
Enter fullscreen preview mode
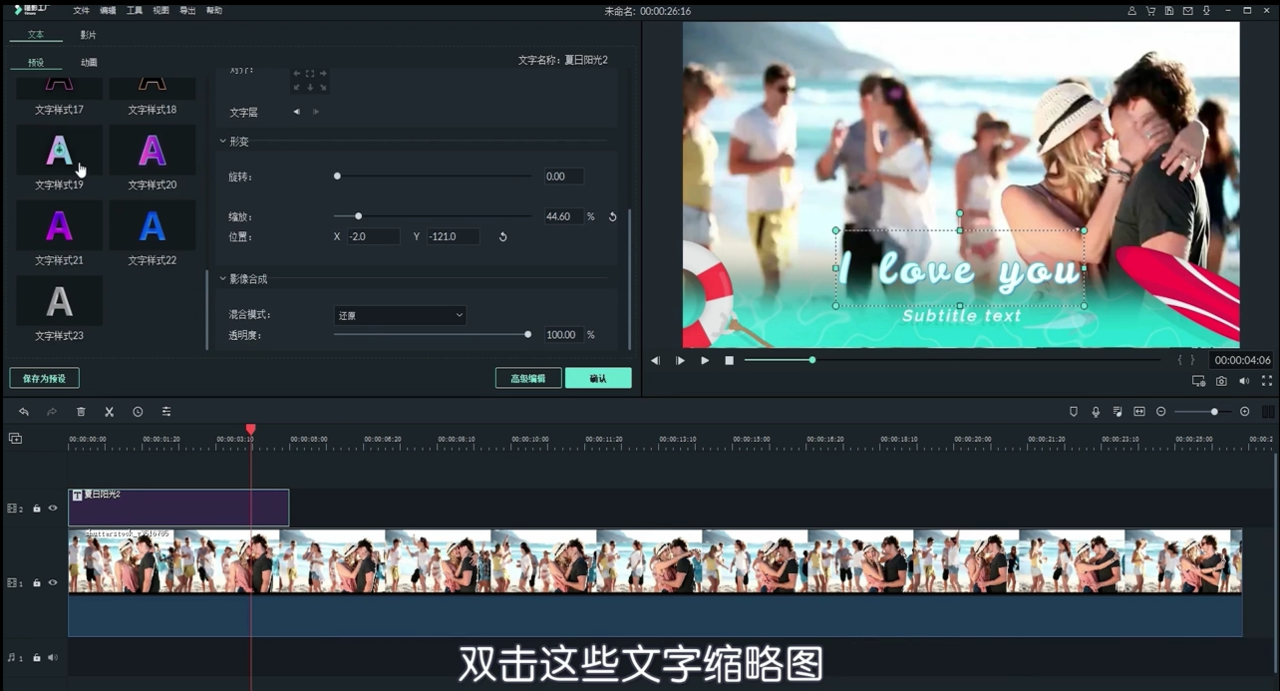coord(1267,381)
